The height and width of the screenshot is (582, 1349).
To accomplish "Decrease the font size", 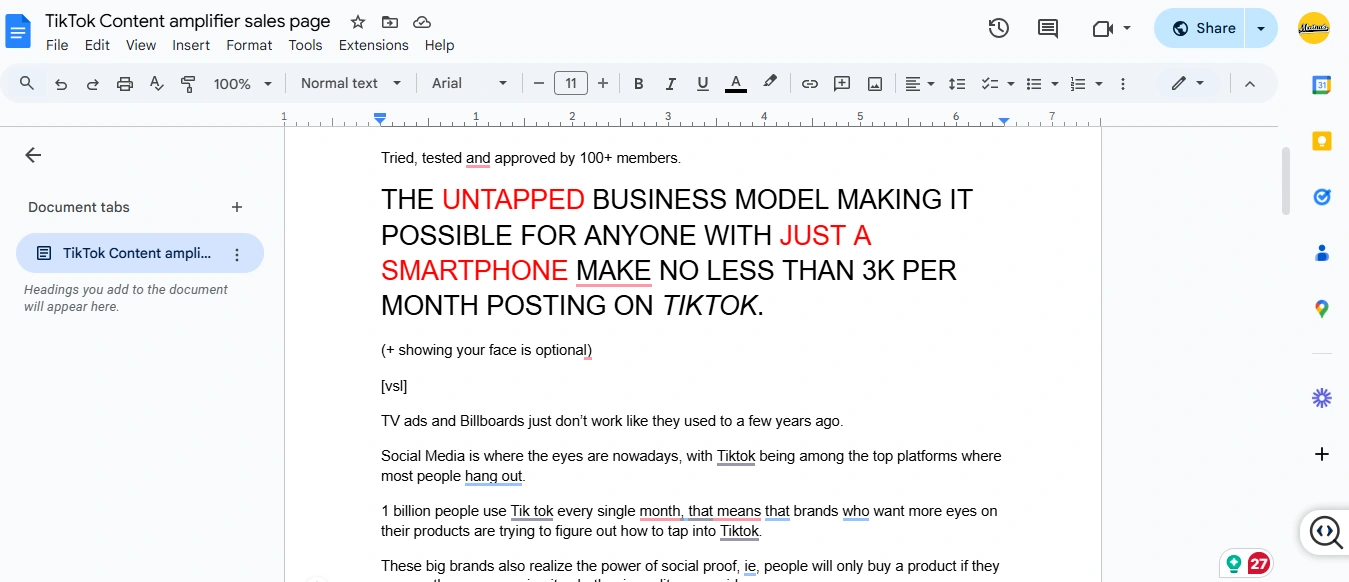I will (539, 84).
